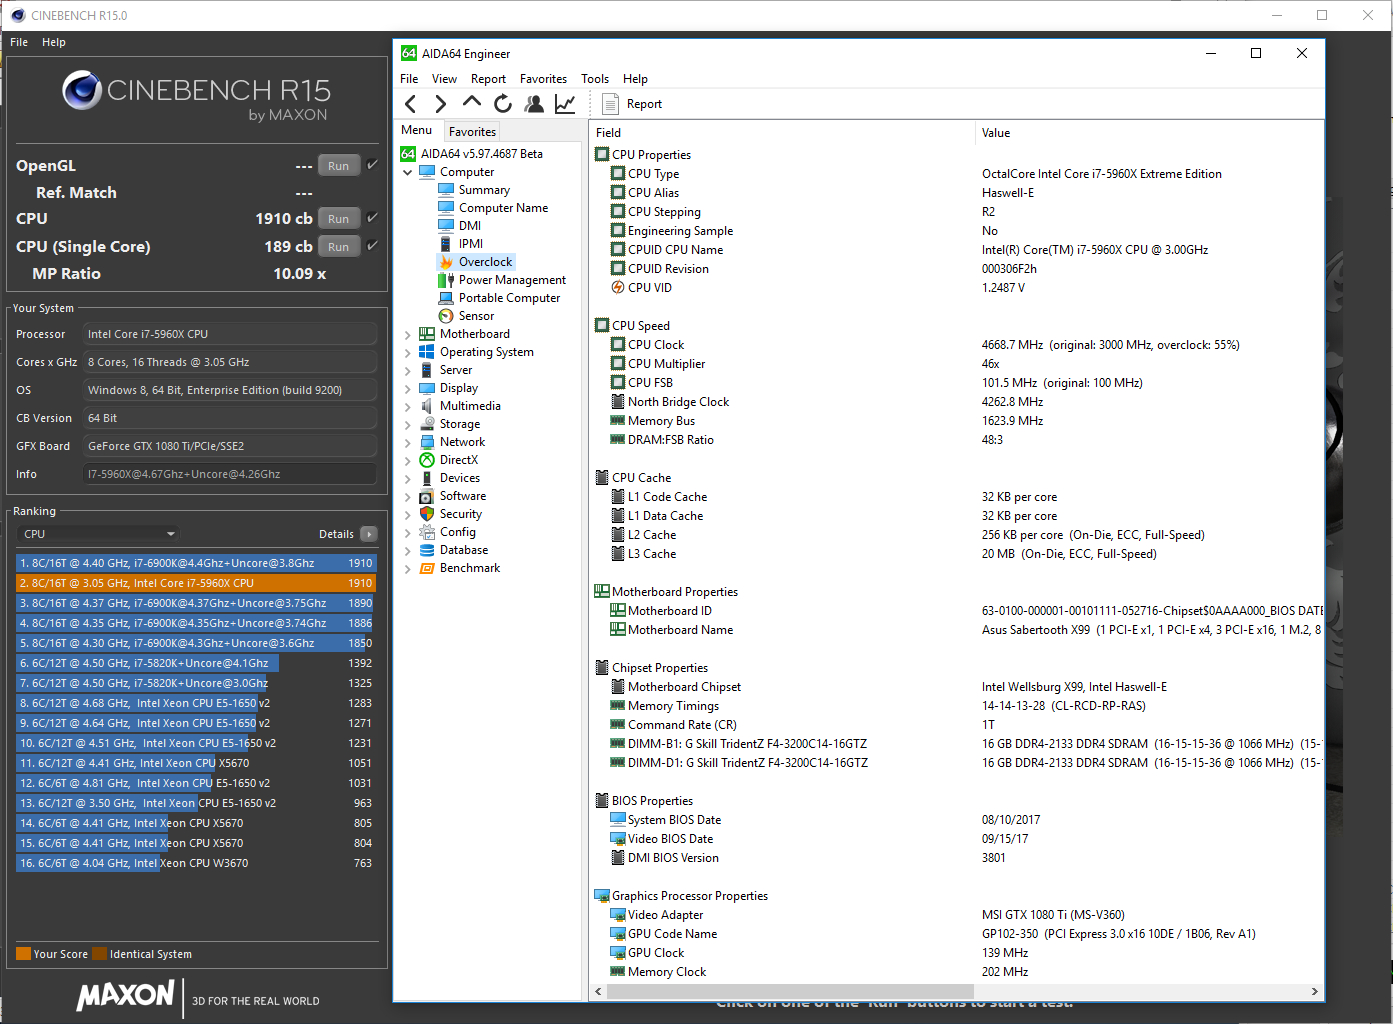Image resolution: width=1393 pixels, height=1024 pixels.
Task: Expand the Network tree node
Action: [x=408, y=442]
